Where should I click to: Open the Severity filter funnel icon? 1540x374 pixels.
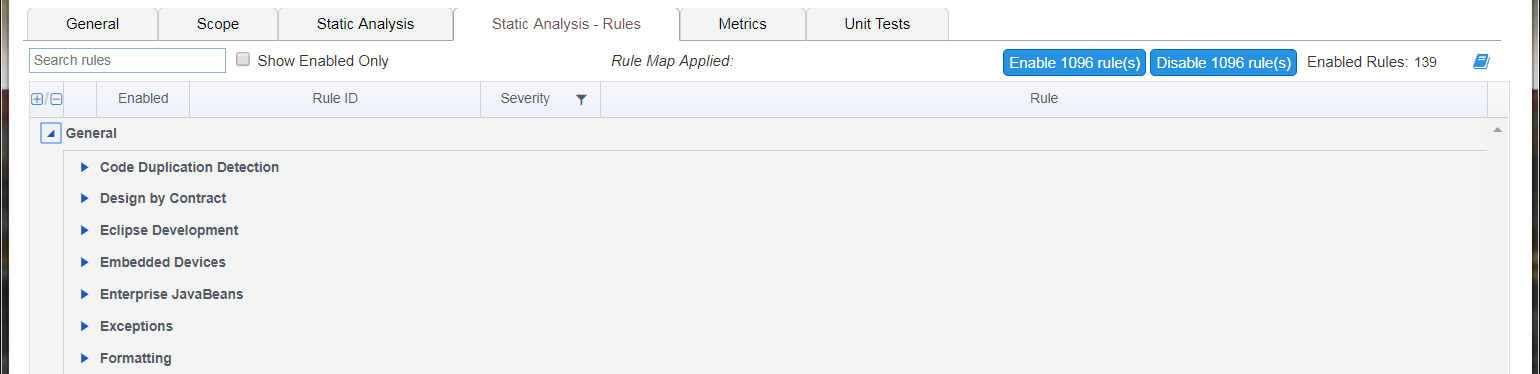pos(581,99)
